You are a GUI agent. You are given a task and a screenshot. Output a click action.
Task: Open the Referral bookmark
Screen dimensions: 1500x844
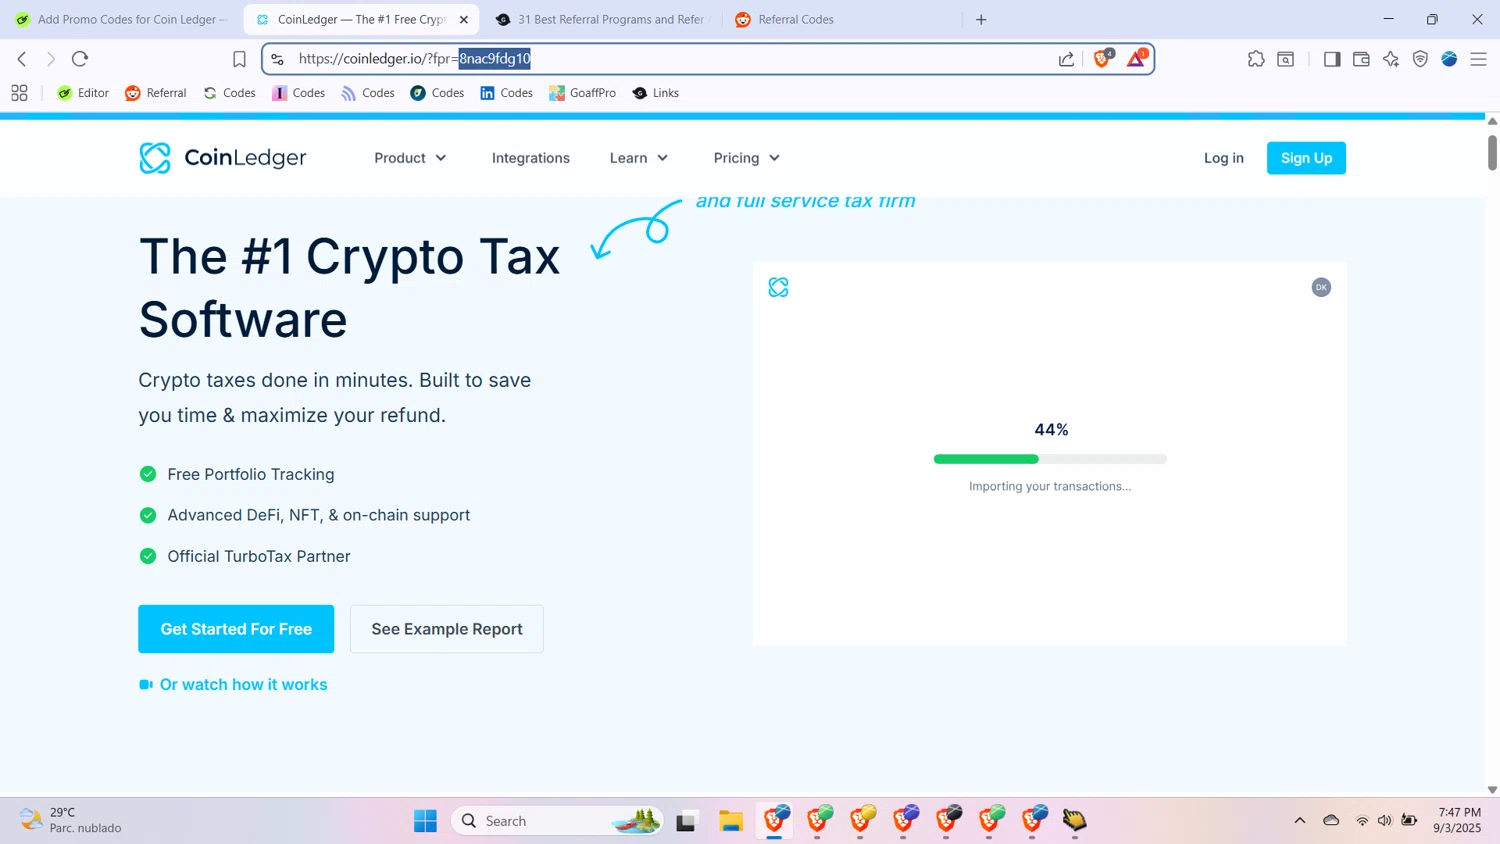coord(155,93)
